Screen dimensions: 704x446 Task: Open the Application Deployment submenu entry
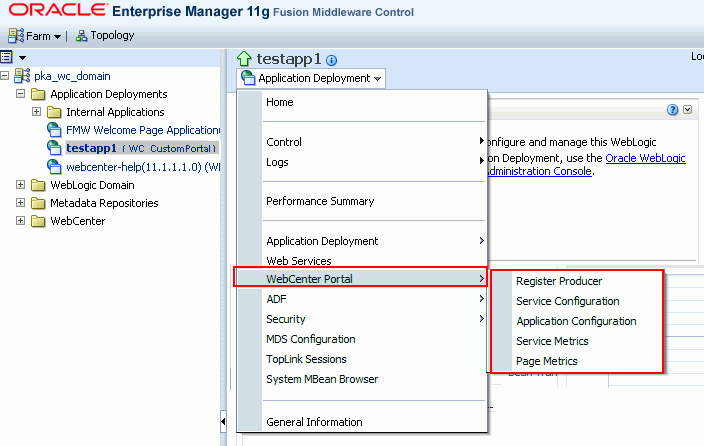tap(361, 241)
